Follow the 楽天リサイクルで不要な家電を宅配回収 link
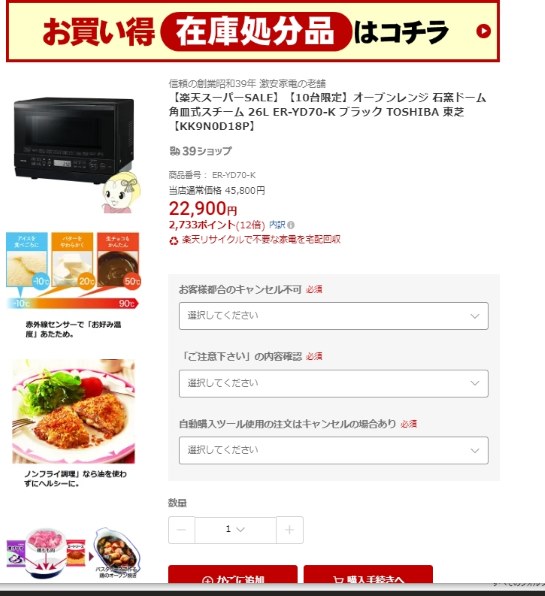The image size is (545, 596). coord(261,239)
